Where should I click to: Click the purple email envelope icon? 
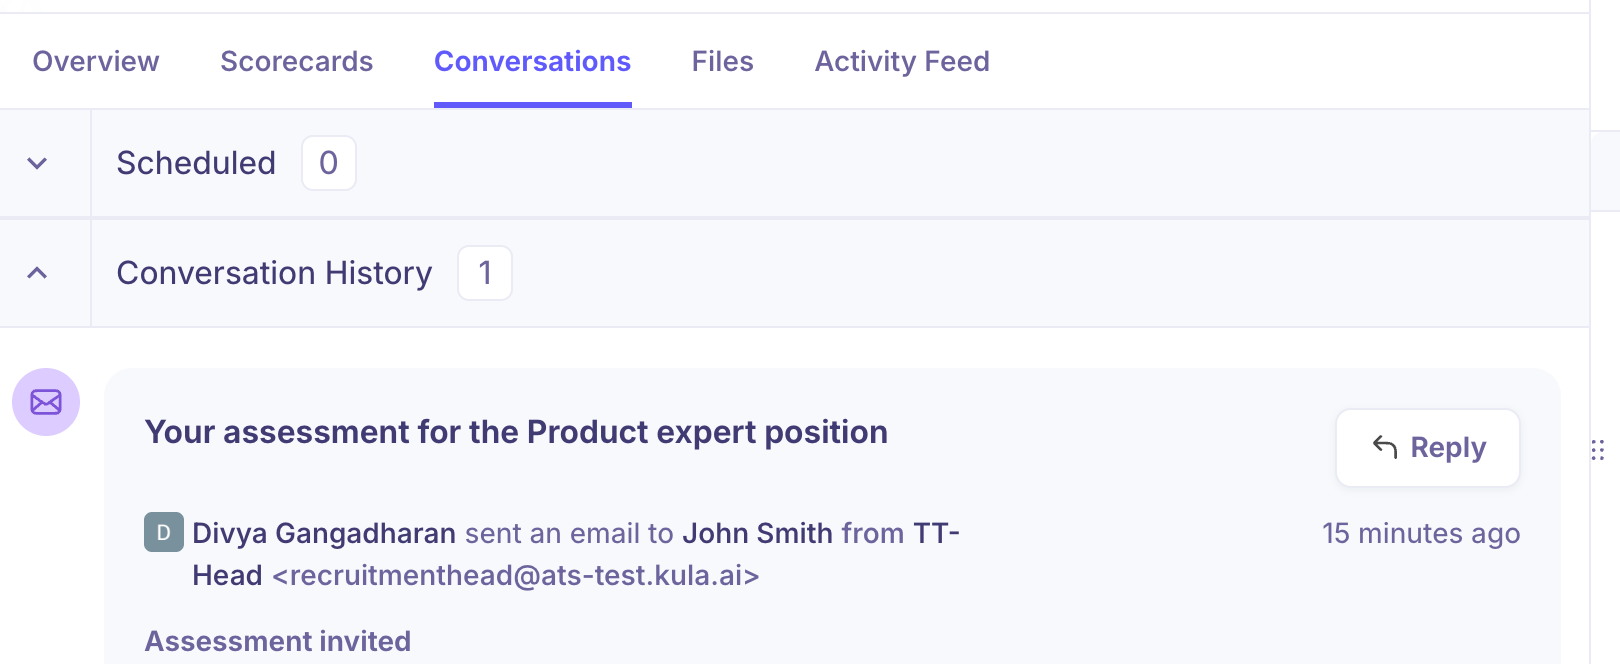point(46,402)
